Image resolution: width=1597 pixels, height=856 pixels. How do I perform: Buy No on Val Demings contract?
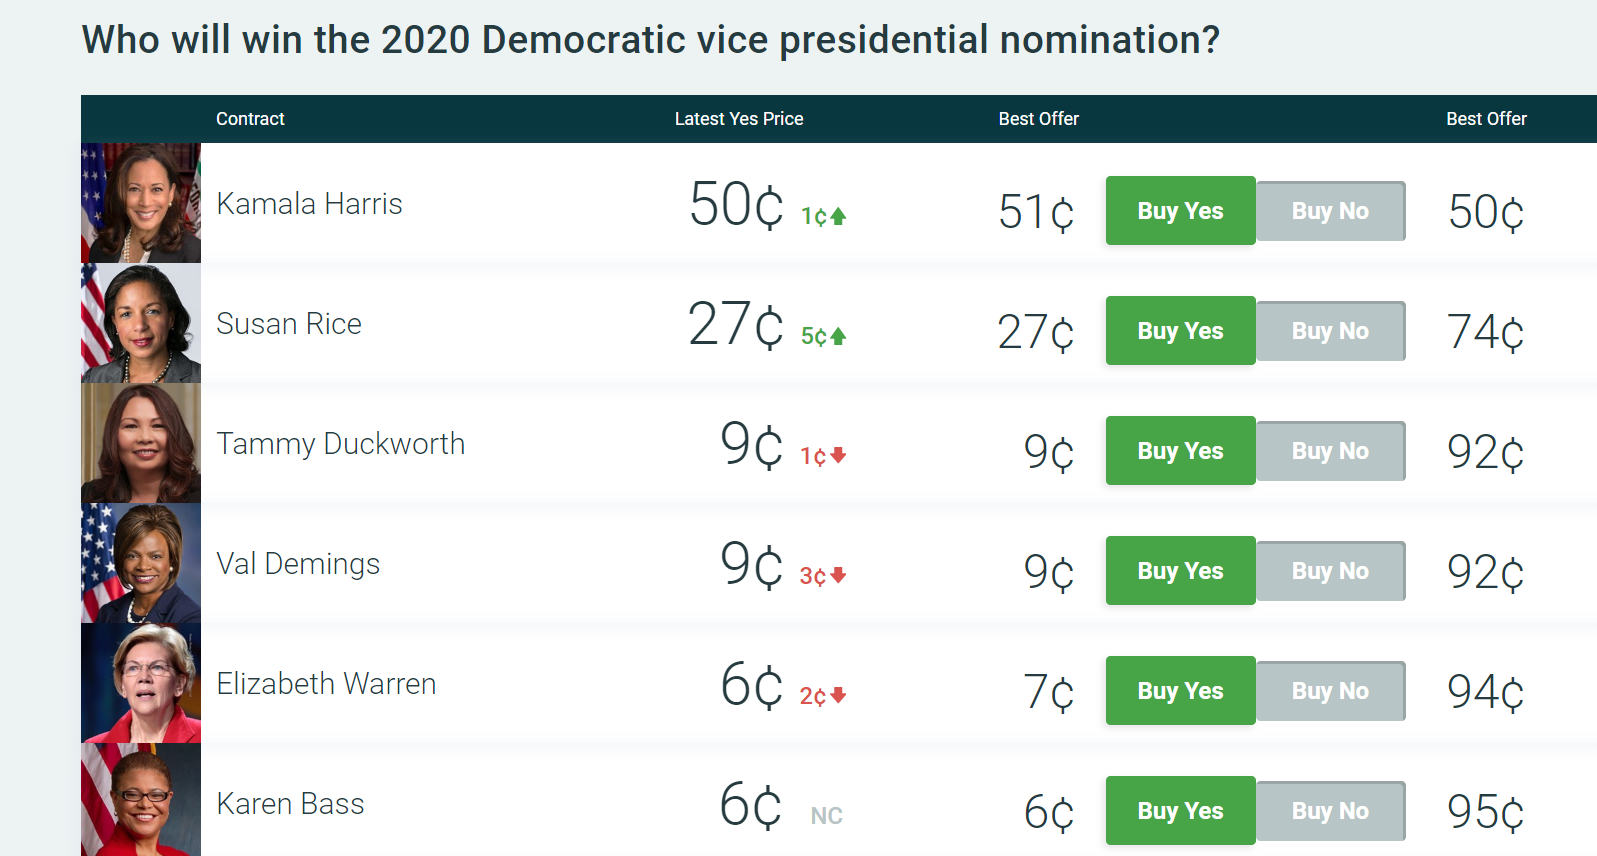1330,571
